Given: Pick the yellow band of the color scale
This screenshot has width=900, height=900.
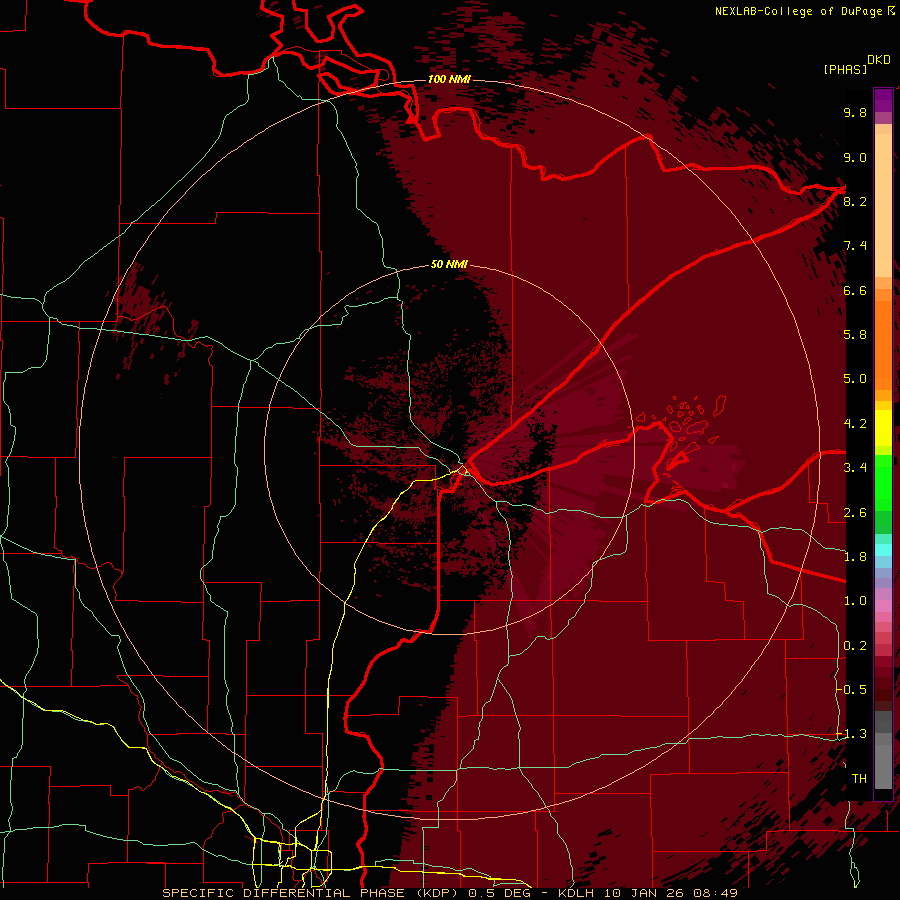Looking at the screenshot, I should (883, 428).
